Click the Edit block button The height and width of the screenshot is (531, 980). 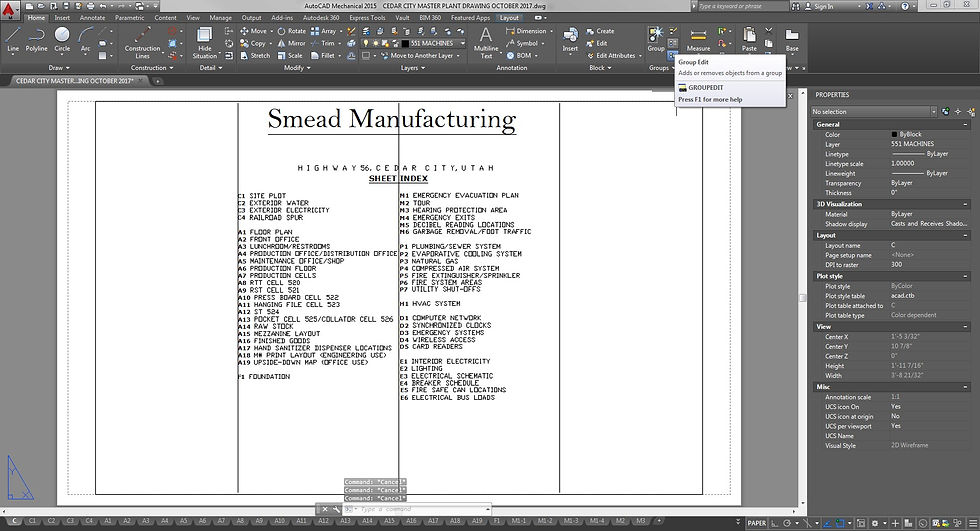point(597,44)
